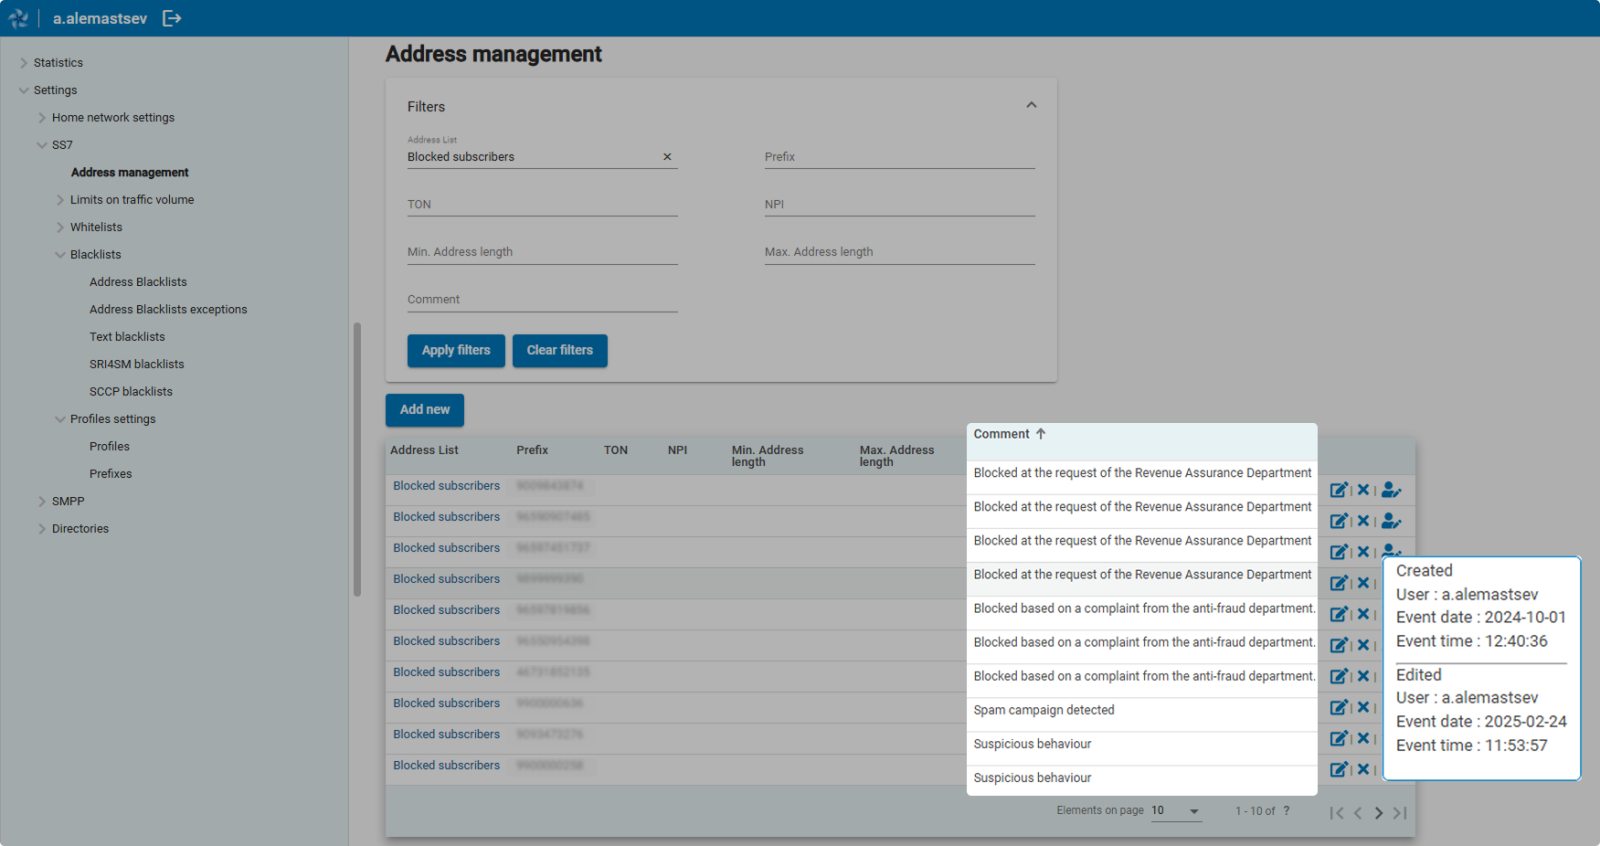This screenshot has width=1600, height=846.
Task: Collapse the Filters panel
Action: click(x=1031, y=105)
